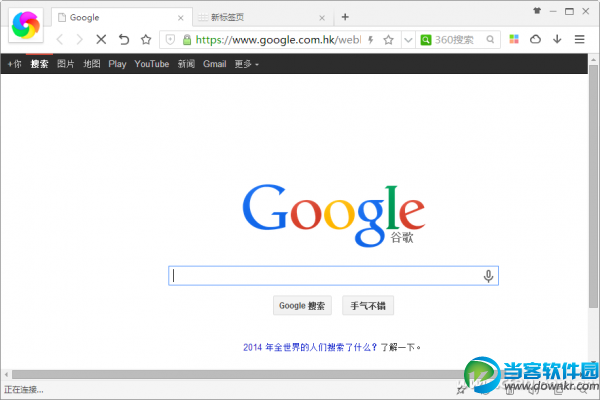
Task: Click the scroll left arrow on horizontal scrollbar
Action: [x=6, y=374]
